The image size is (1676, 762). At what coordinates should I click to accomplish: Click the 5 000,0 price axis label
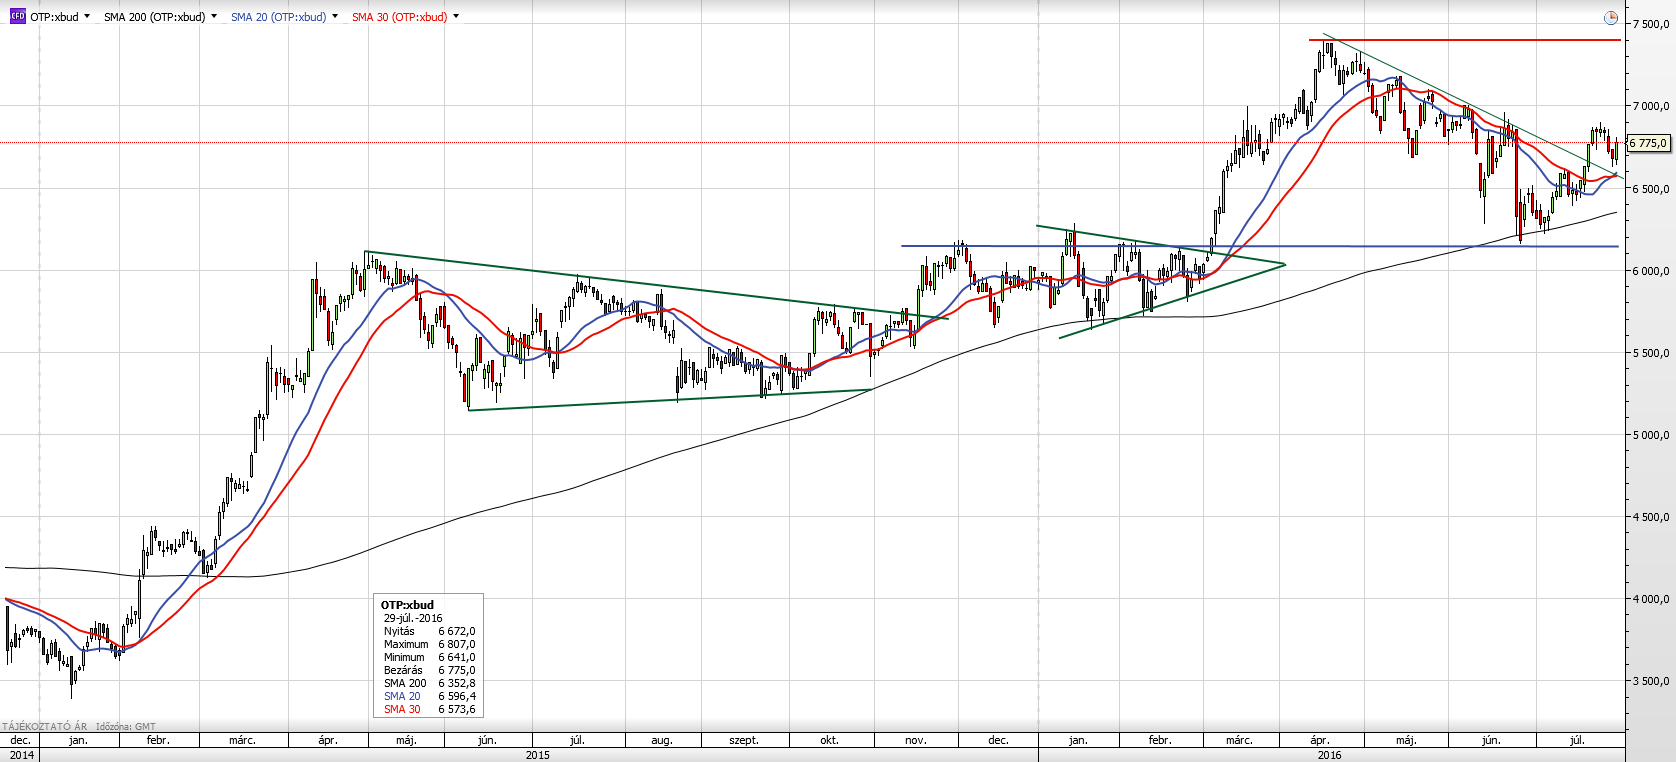pos(1651,435)
